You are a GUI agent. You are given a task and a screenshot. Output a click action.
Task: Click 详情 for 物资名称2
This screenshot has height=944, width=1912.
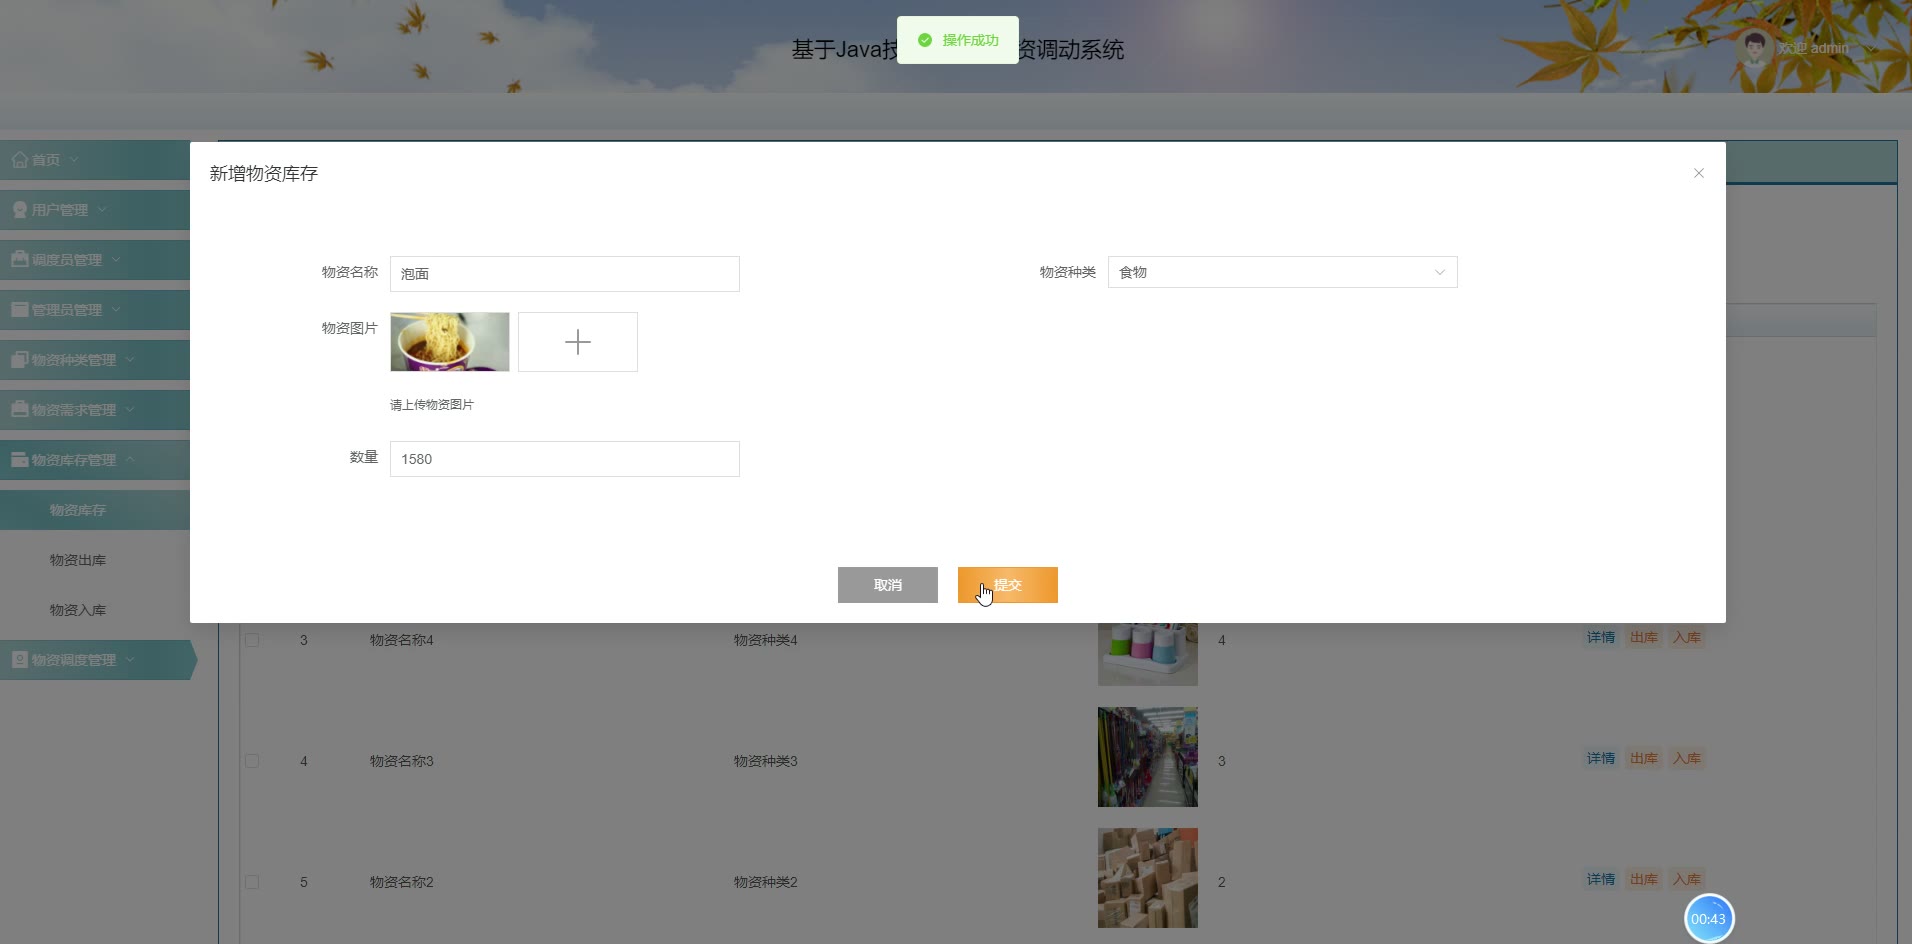click(x=1601, y=879)
